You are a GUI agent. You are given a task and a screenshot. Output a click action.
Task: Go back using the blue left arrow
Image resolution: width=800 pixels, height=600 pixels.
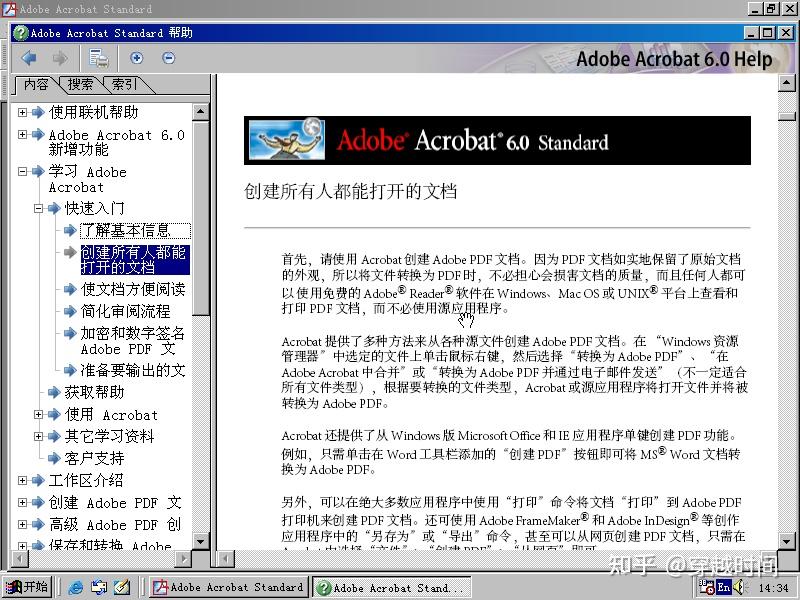click(29, 58)
